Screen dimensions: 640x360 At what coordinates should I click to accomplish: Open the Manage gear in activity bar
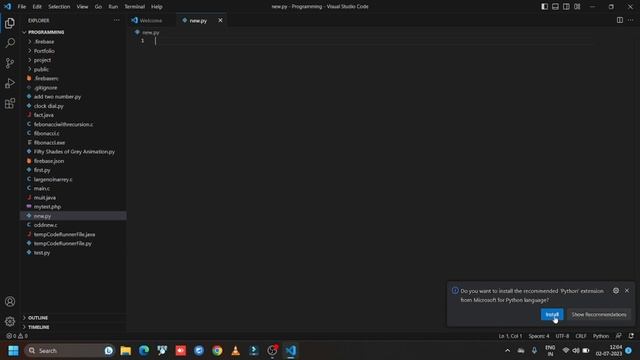pos(10,322)
